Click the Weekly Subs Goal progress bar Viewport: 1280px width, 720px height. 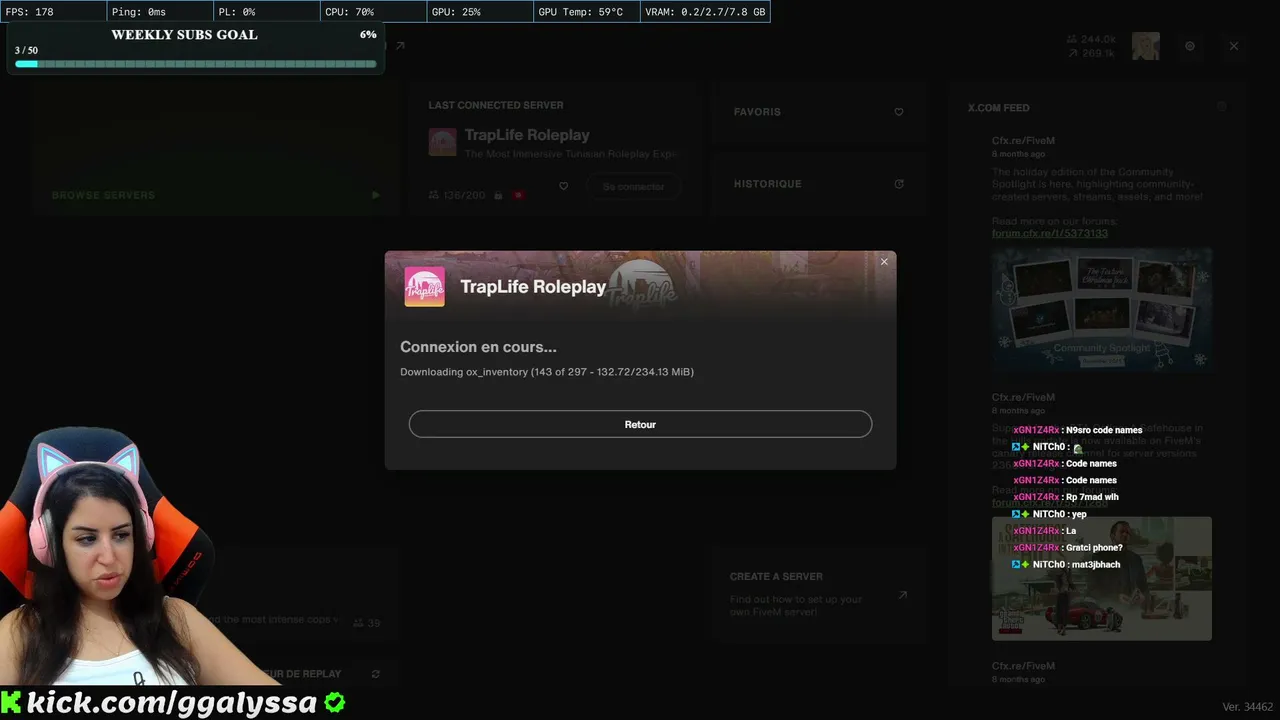(196, 64)
